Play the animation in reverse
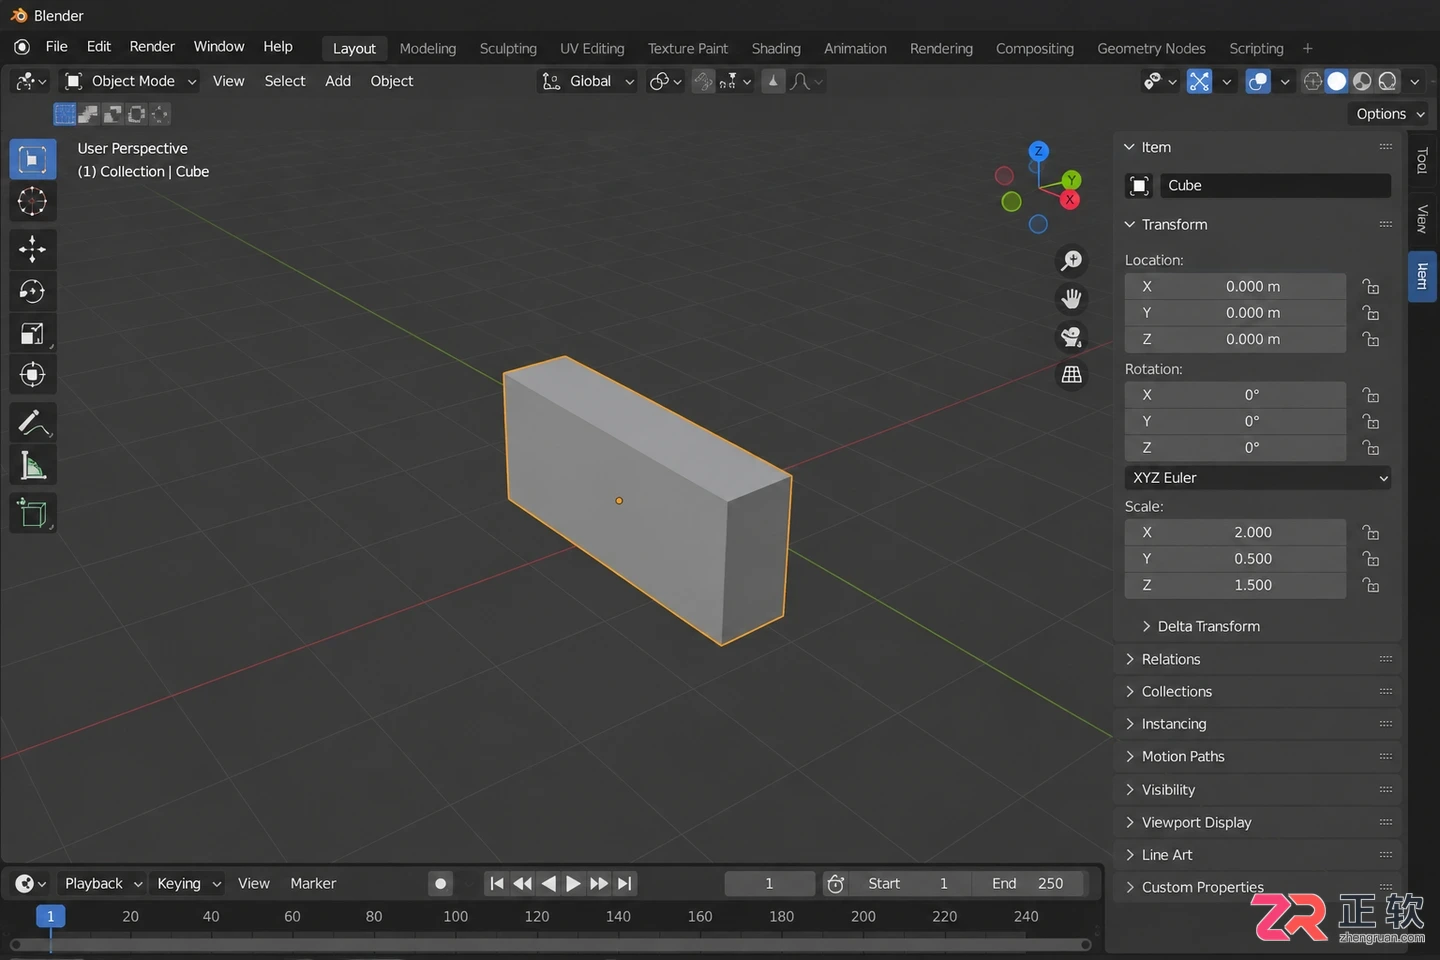This screenshot has height=960, width=1440. (548, 884)
